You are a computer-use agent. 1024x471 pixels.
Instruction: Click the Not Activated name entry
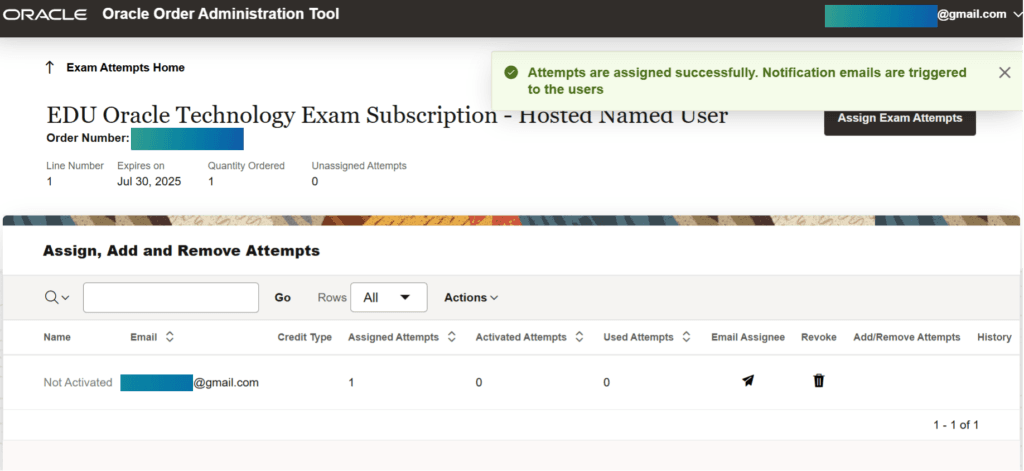78,382
